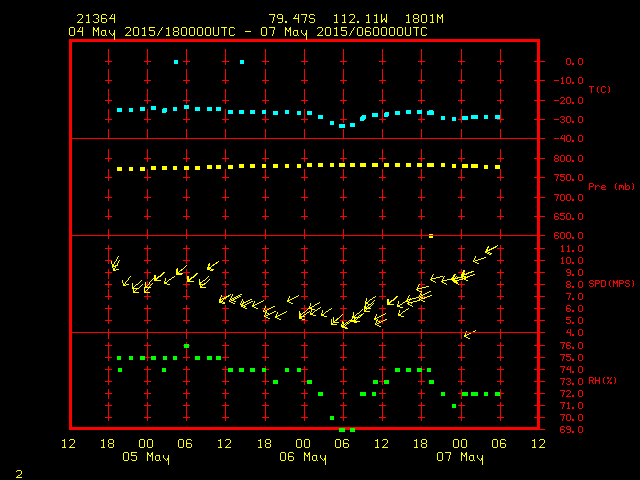Click the isolated wind arrow at 4.0 MPS
Screen dimensions: 640x480
(469, 334)
